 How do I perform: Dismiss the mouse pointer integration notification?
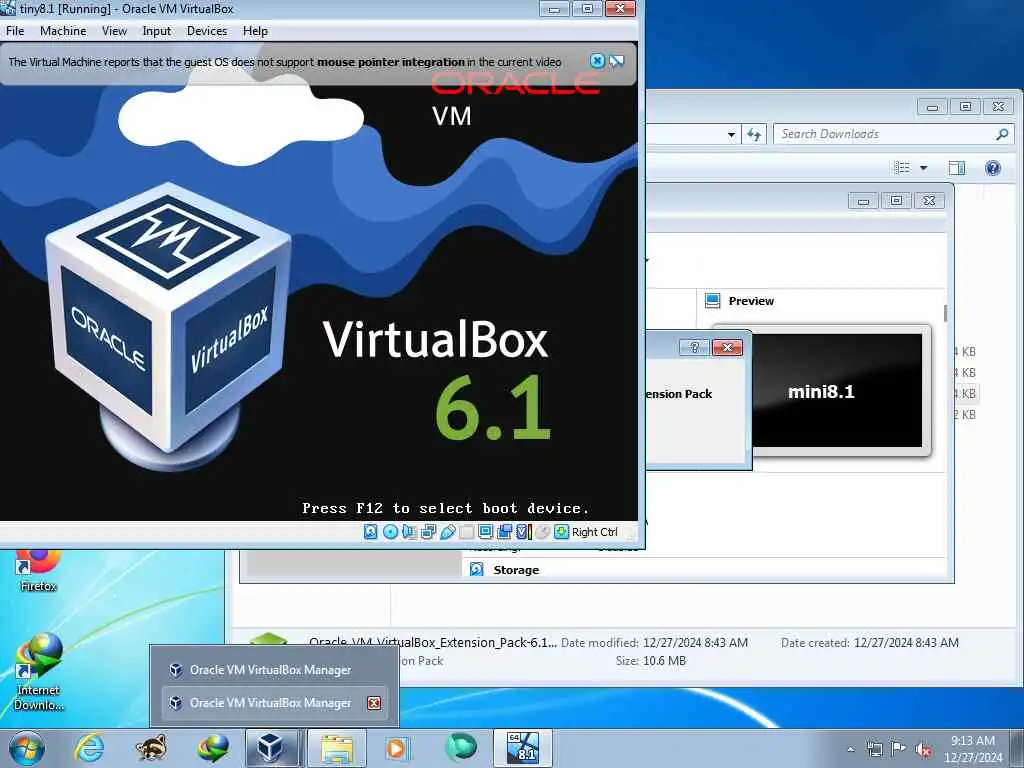[x=597, y=61]
